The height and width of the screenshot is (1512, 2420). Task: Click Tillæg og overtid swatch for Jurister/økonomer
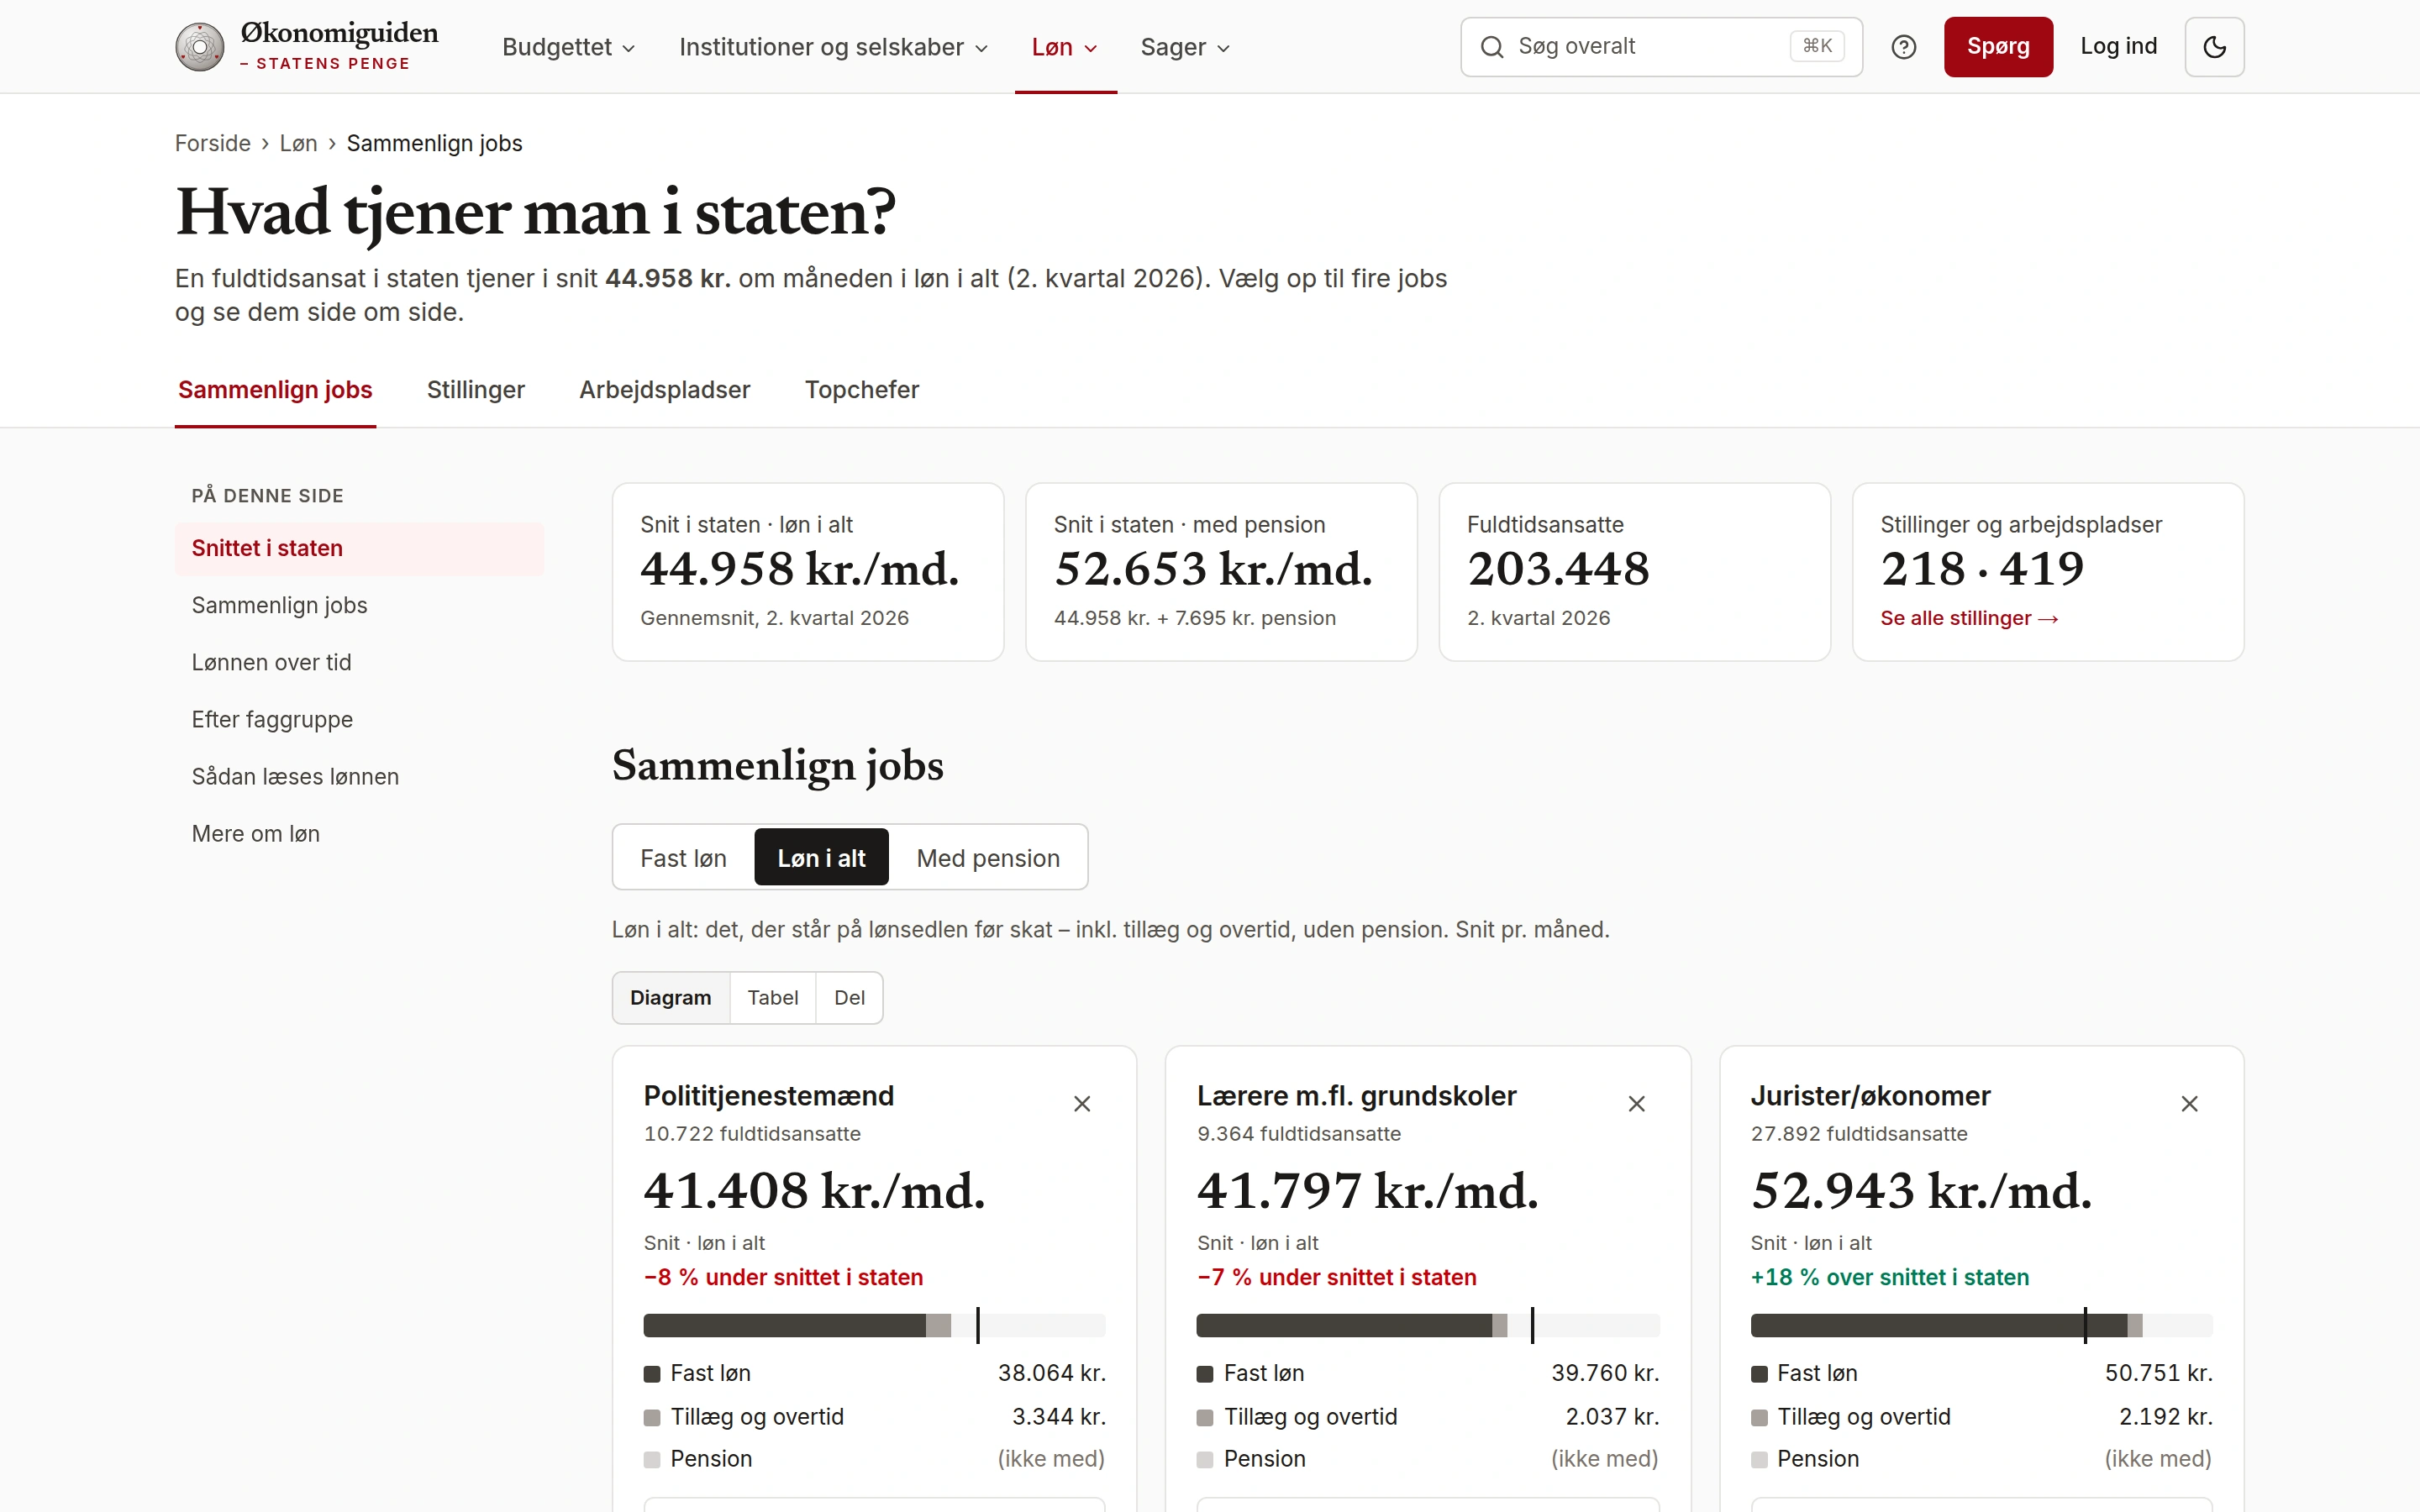tap(1759, 1418)
